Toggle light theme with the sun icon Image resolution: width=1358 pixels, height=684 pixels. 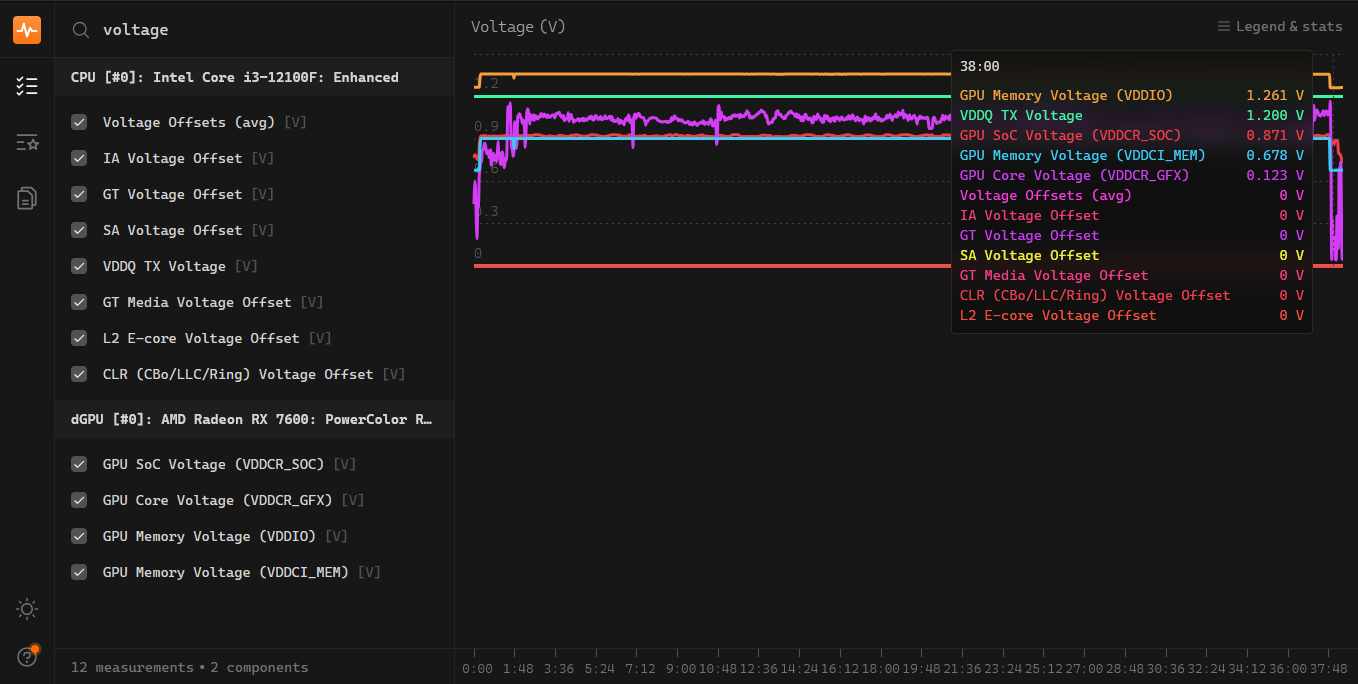pyautogui.click(x=27, y=608)
